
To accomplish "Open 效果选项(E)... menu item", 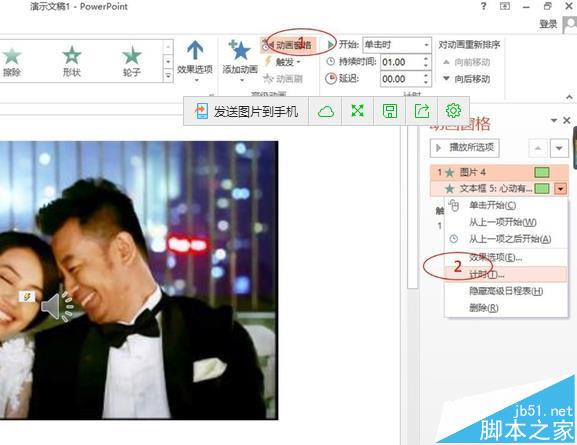I will point(506,258).
